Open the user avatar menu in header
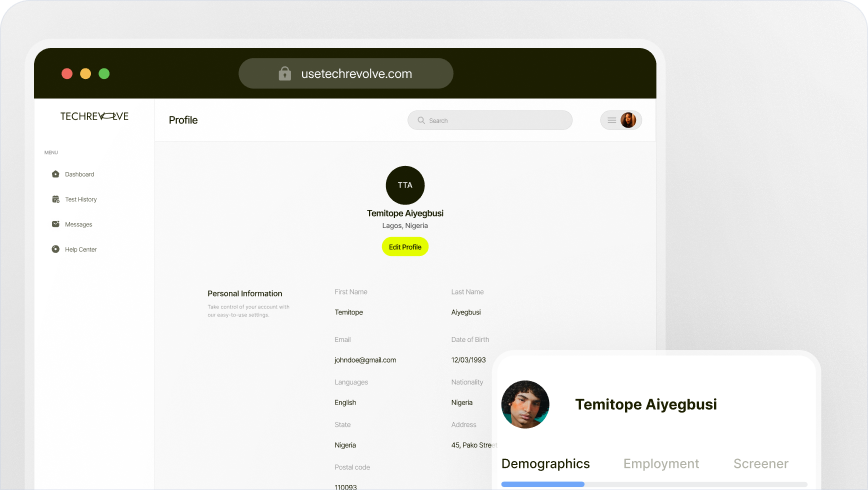The height and width of the screenshot is (490, 868). click(628, 120)
